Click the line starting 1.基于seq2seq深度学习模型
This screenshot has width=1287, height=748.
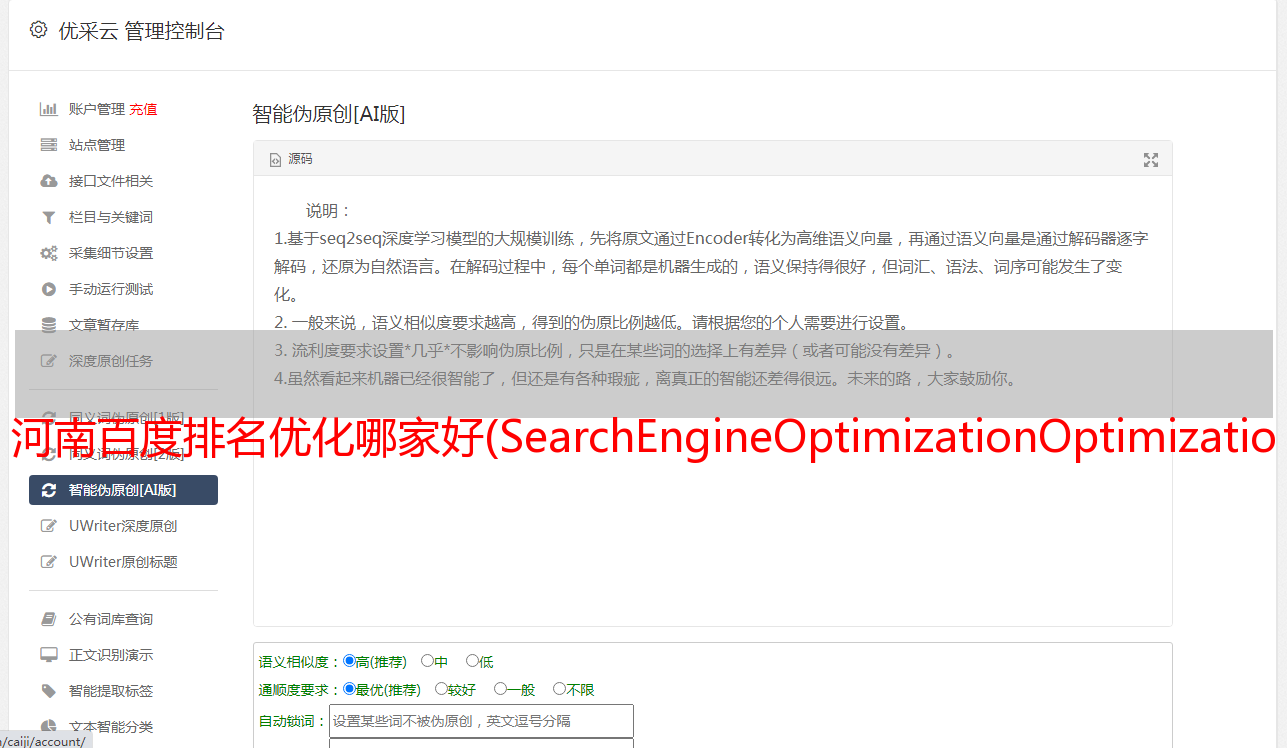(x=711, y=239)
